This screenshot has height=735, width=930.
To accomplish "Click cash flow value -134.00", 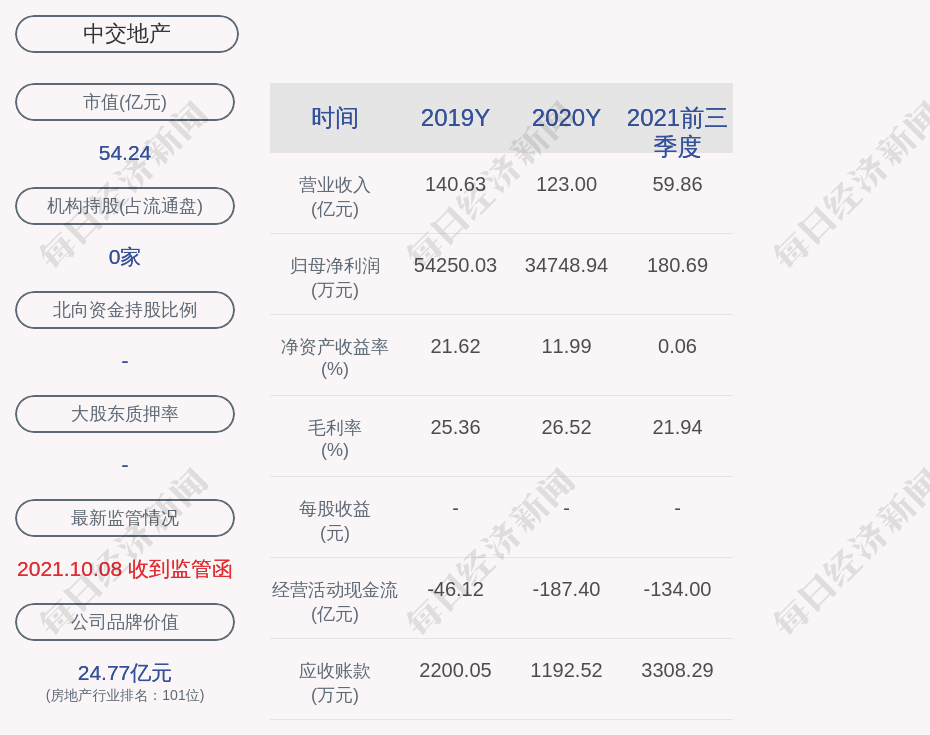I will pyautogui.click(x=677, y=589).
